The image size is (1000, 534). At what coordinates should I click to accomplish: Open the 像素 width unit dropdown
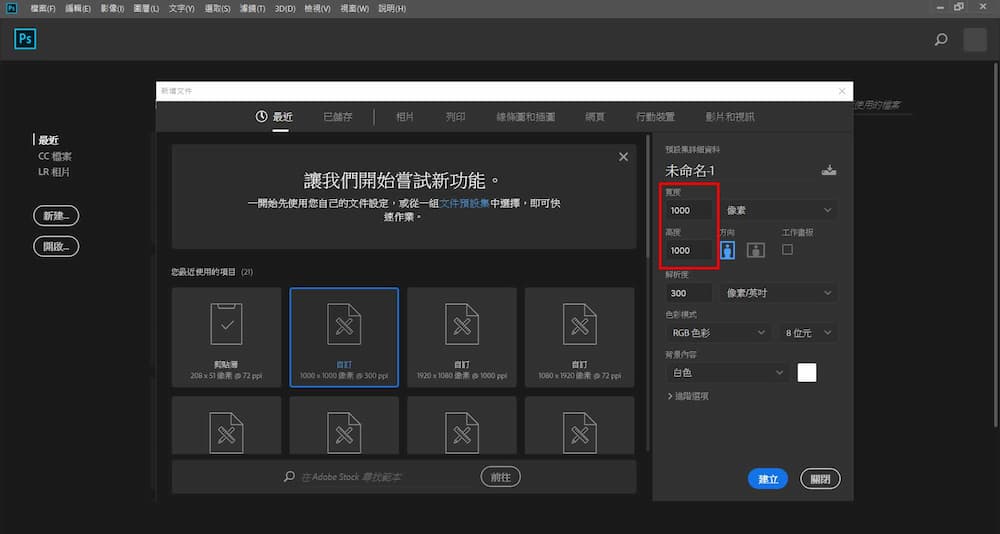[x=779, y=210]
